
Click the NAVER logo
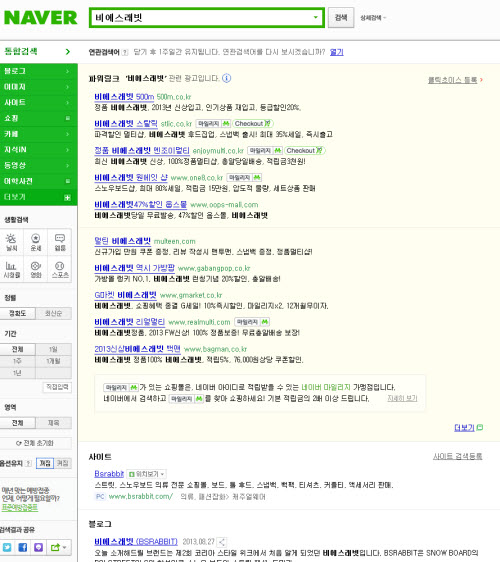[x=41, y=18]
